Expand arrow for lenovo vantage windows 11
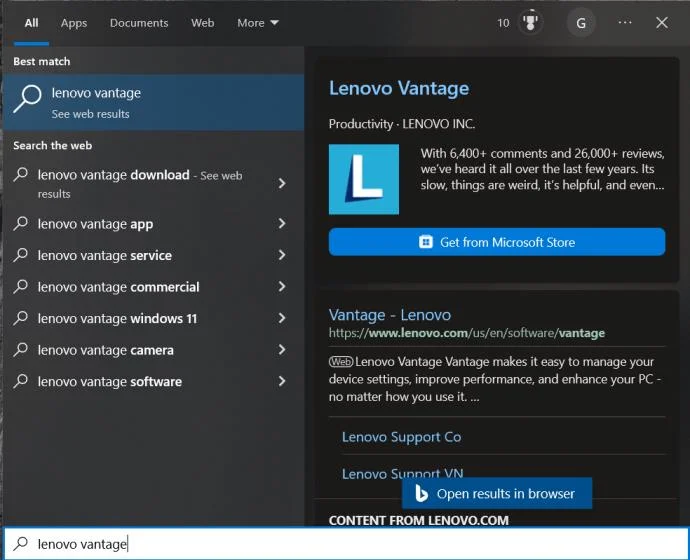The width and height of the screenshot is (690, 560). click(x=282, y=318)
